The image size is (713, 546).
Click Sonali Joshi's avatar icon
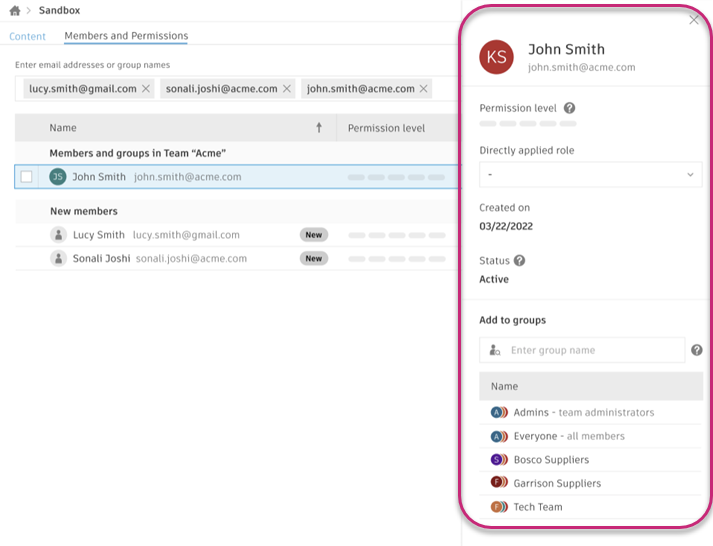[x=58, y=258]
